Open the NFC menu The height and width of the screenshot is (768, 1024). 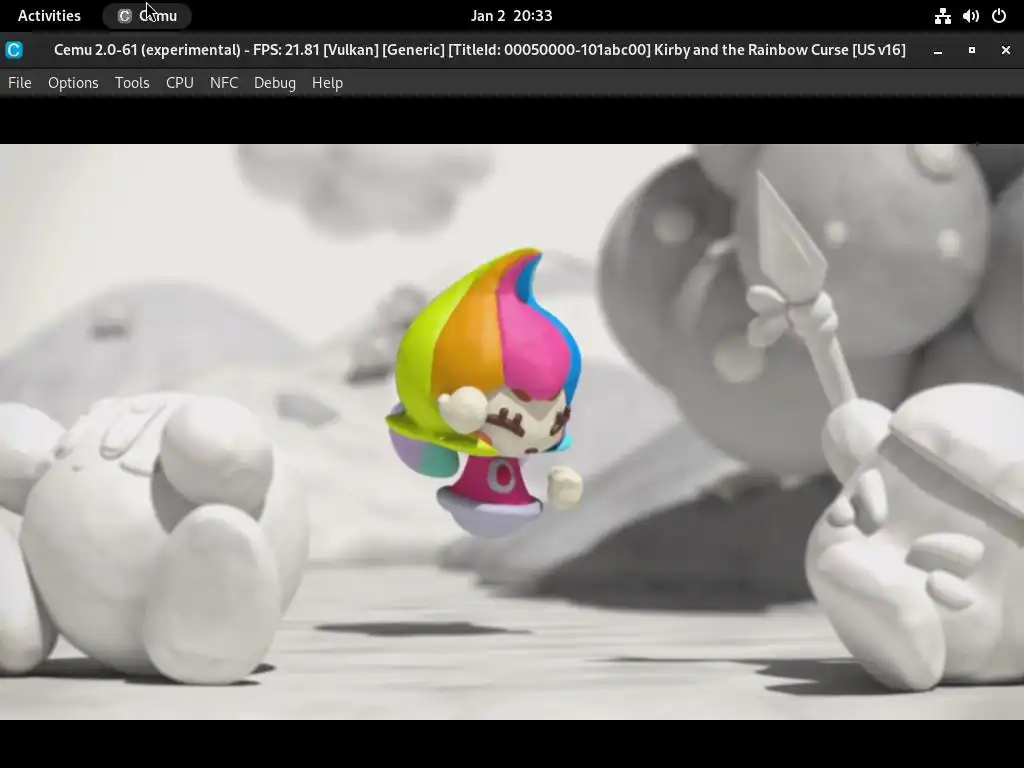point(224,83)
